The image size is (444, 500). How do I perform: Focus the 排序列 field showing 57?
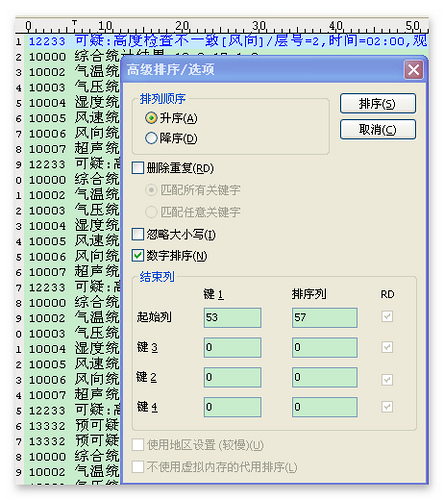325,318
